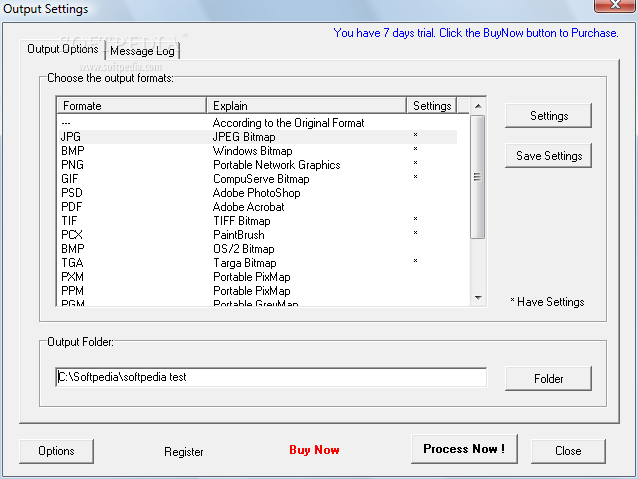Select the TIF TIFF Bitmap row
Image resolution: width=638 pixels, height=479 pixels.
tap(258, 221)
